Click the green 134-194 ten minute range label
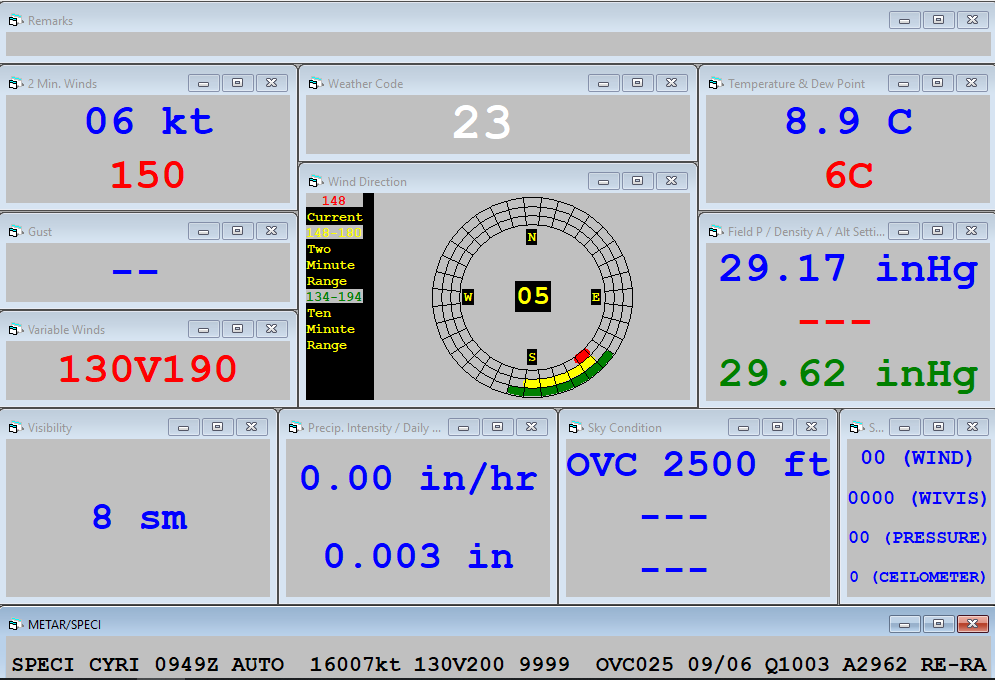Image resolution: width=995 pixels, height=680 pixels. 334,297
